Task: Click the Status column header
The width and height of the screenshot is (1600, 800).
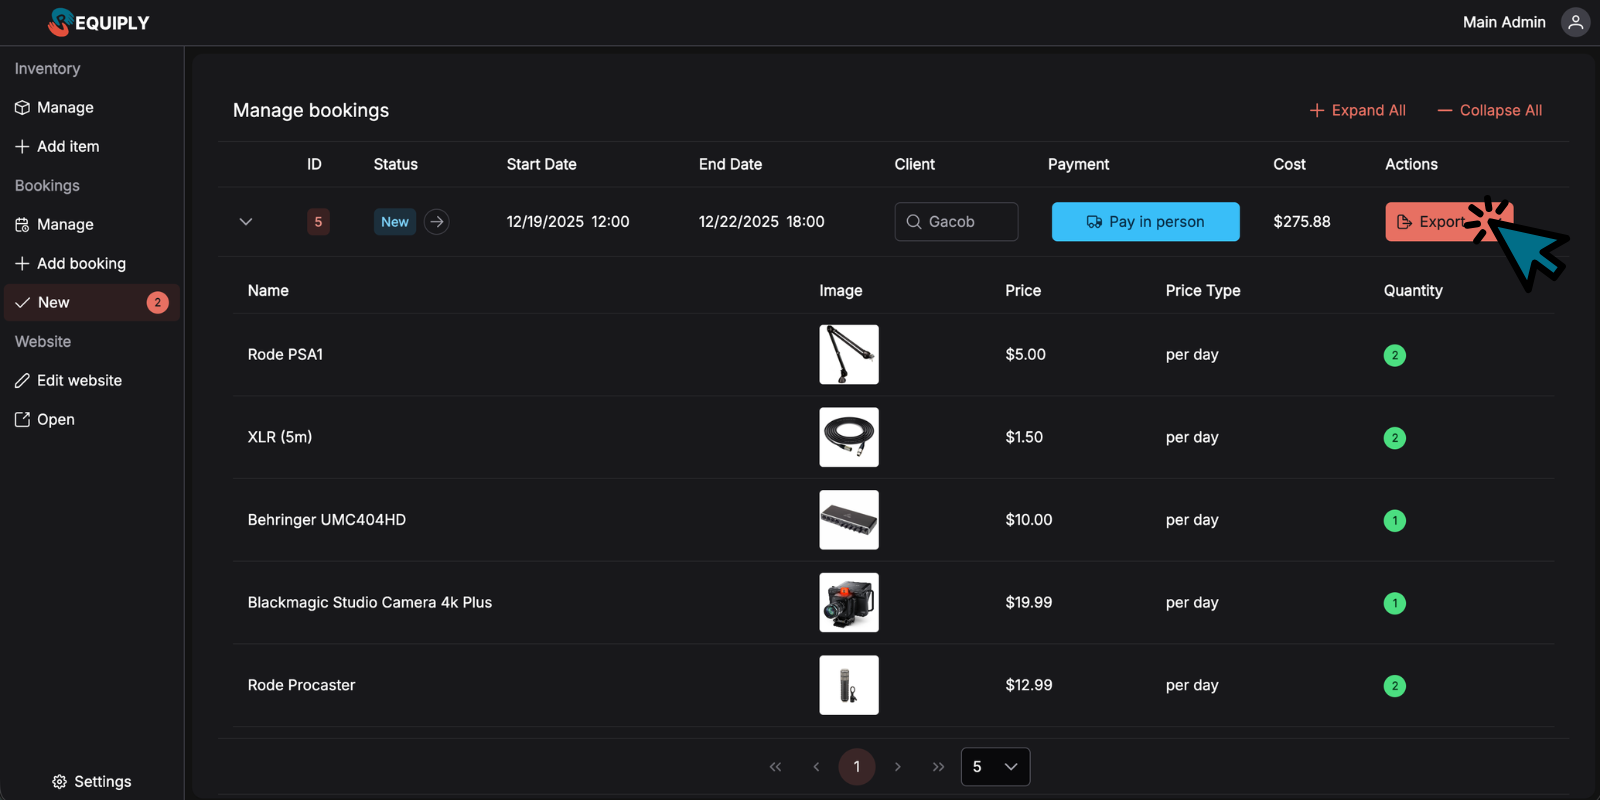Action: (396, 164)
